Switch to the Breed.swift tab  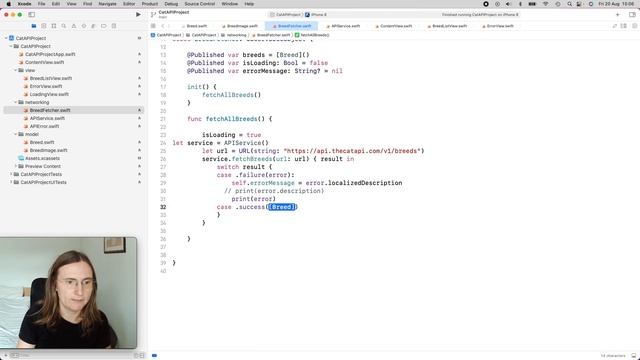(x=194, y=26)
